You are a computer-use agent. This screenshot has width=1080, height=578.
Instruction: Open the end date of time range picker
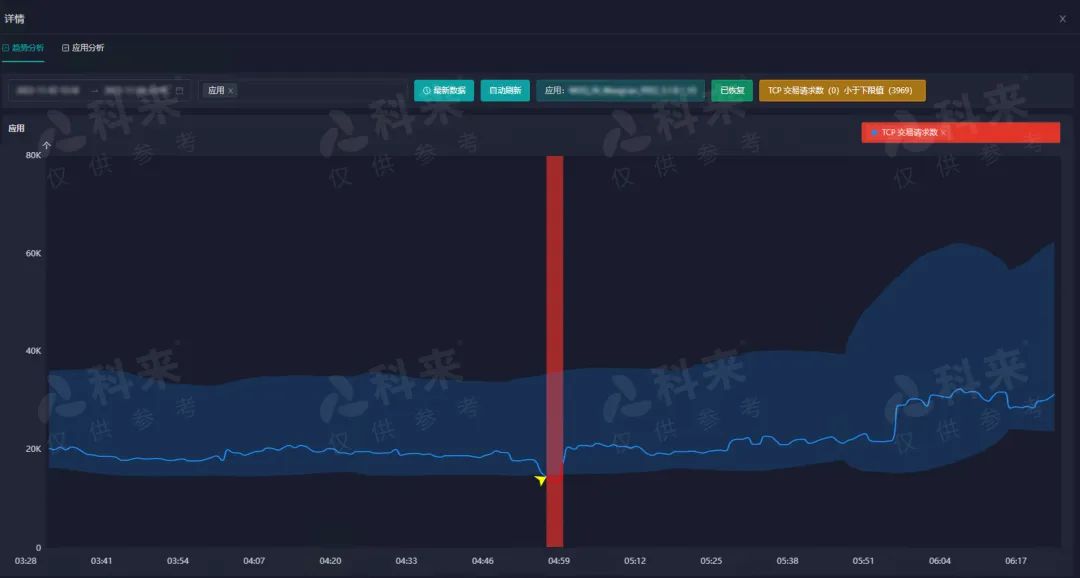135,91
